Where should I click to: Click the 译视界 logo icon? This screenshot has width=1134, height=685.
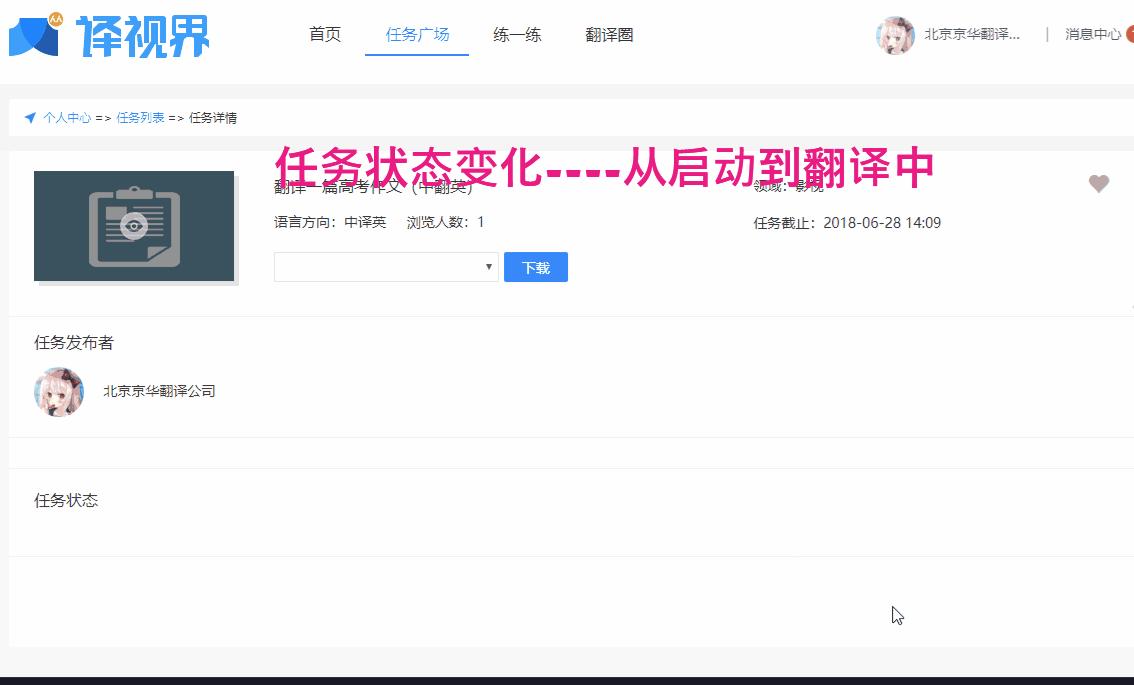pyautogui.click(x=32, y=35)
